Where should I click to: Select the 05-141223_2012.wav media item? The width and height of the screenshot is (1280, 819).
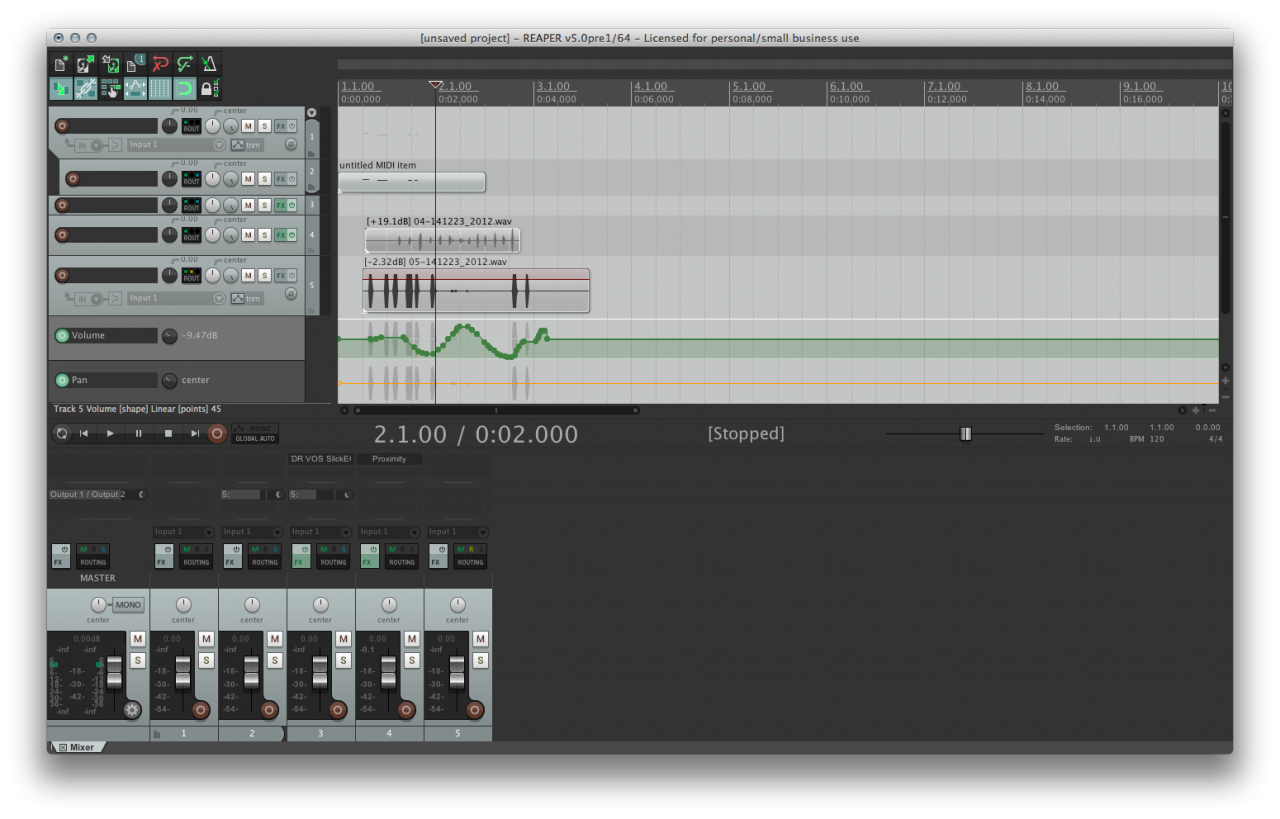[476, 291]
